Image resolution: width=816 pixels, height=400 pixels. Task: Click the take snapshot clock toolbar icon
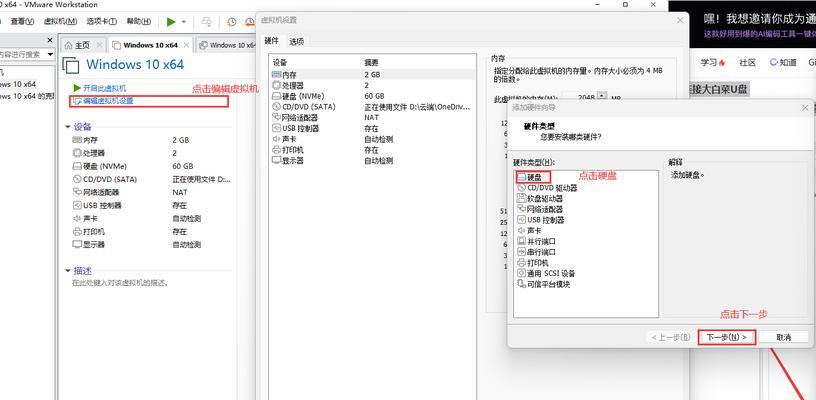click(232, 22)
